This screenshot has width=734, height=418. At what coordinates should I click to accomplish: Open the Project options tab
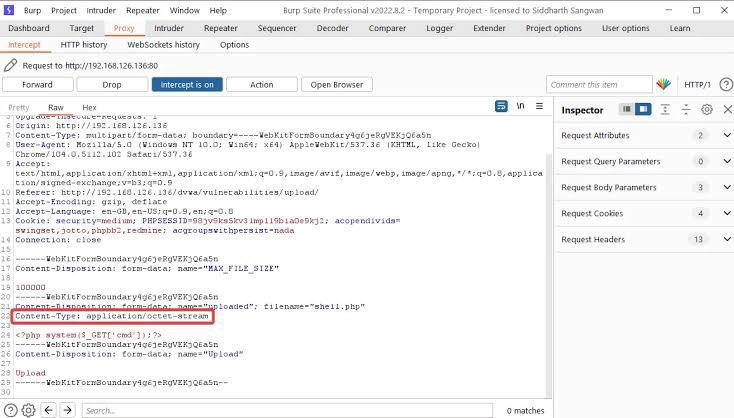point(554,28)
